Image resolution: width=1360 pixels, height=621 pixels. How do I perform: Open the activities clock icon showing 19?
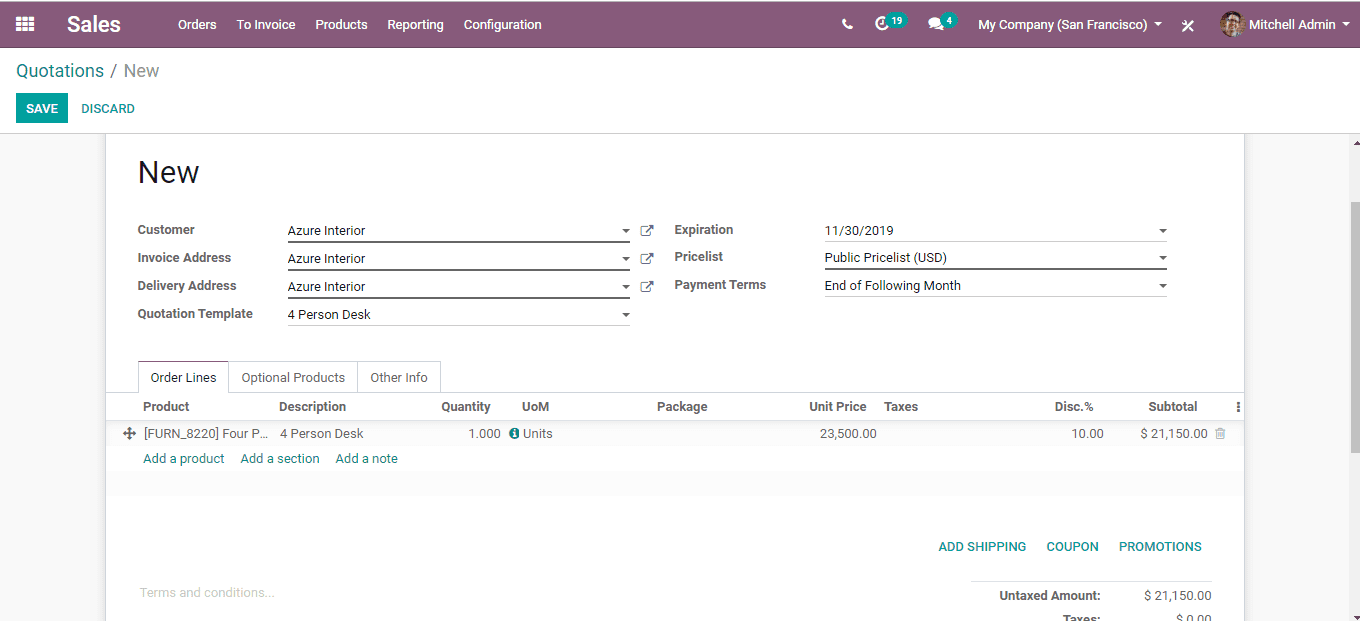click(884, 24)
